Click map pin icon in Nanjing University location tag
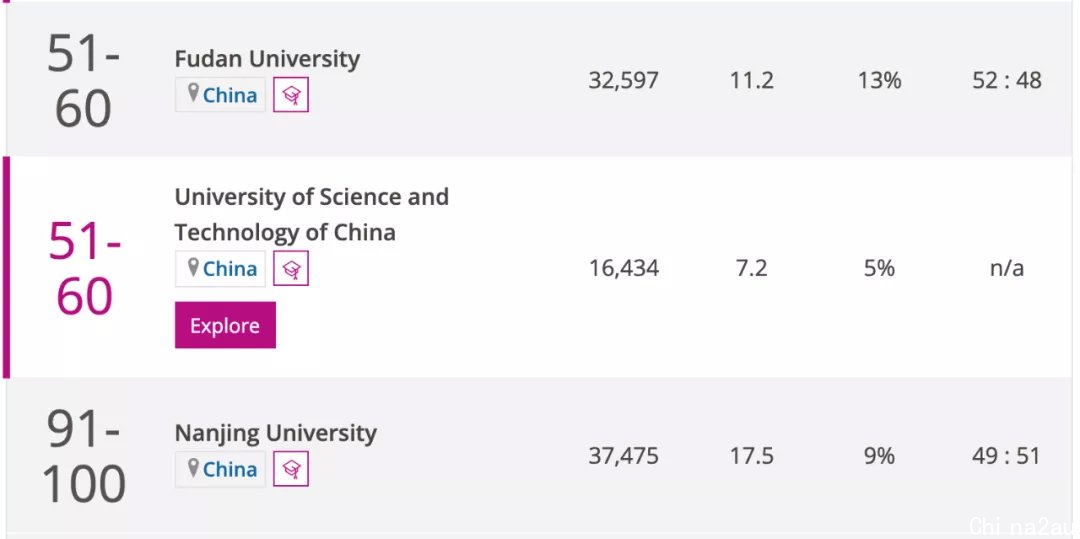The image size is (1080, 539). (x=194, y=468)
